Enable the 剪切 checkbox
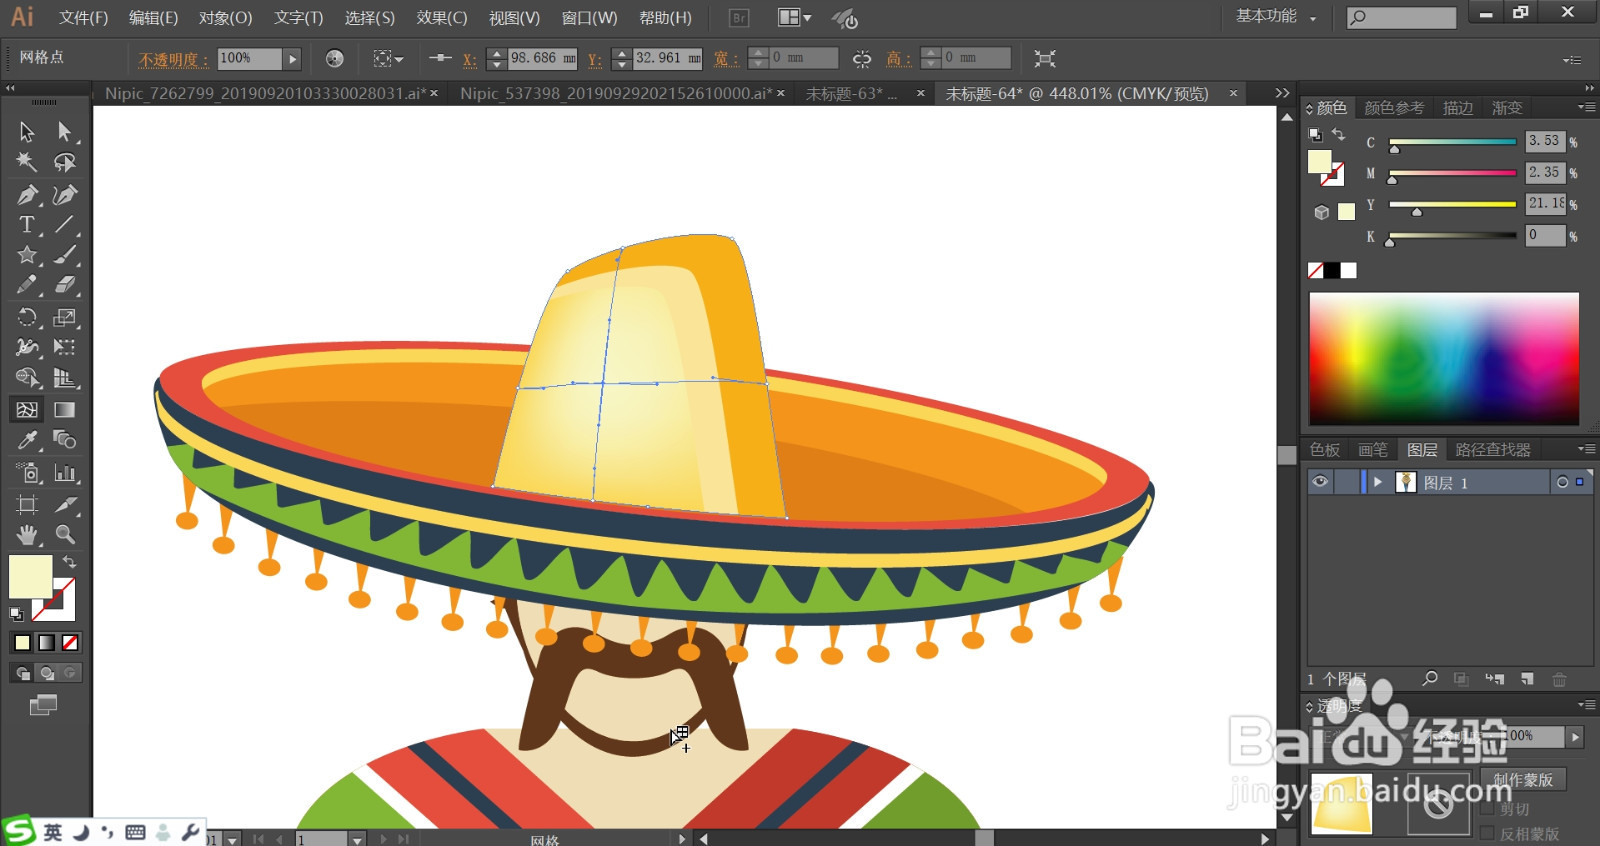The height and width of the screenshot is (846, 1600). pos(1487,809)
